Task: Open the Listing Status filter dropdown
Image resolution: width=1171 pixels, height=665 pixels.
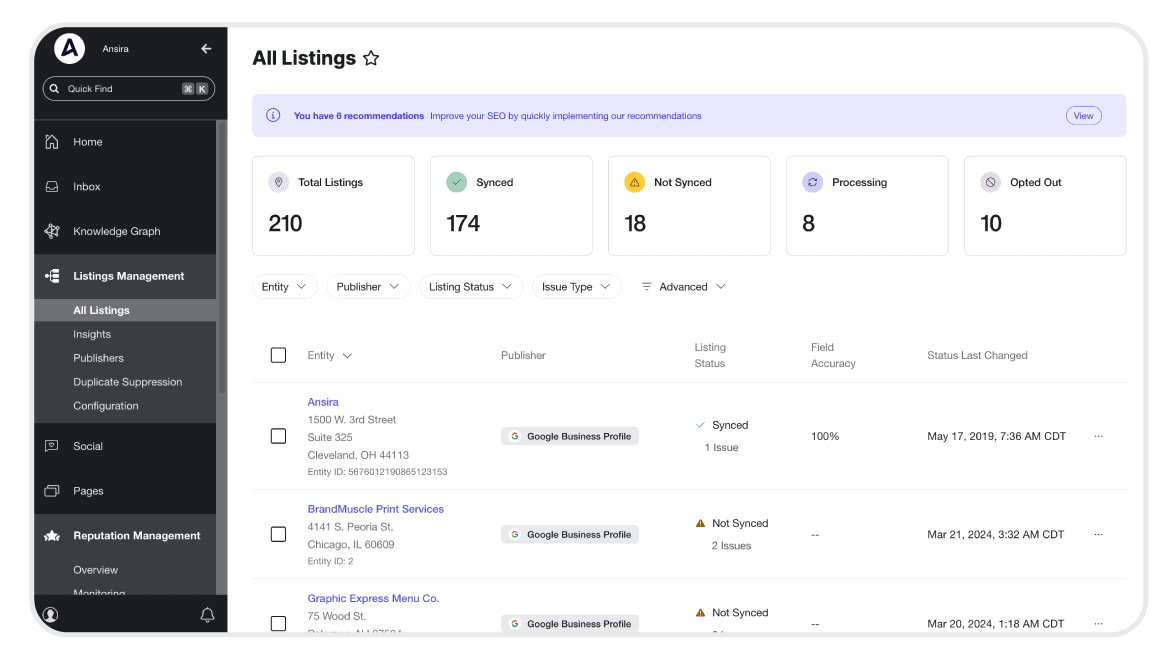Action: (x=471, y=287)
